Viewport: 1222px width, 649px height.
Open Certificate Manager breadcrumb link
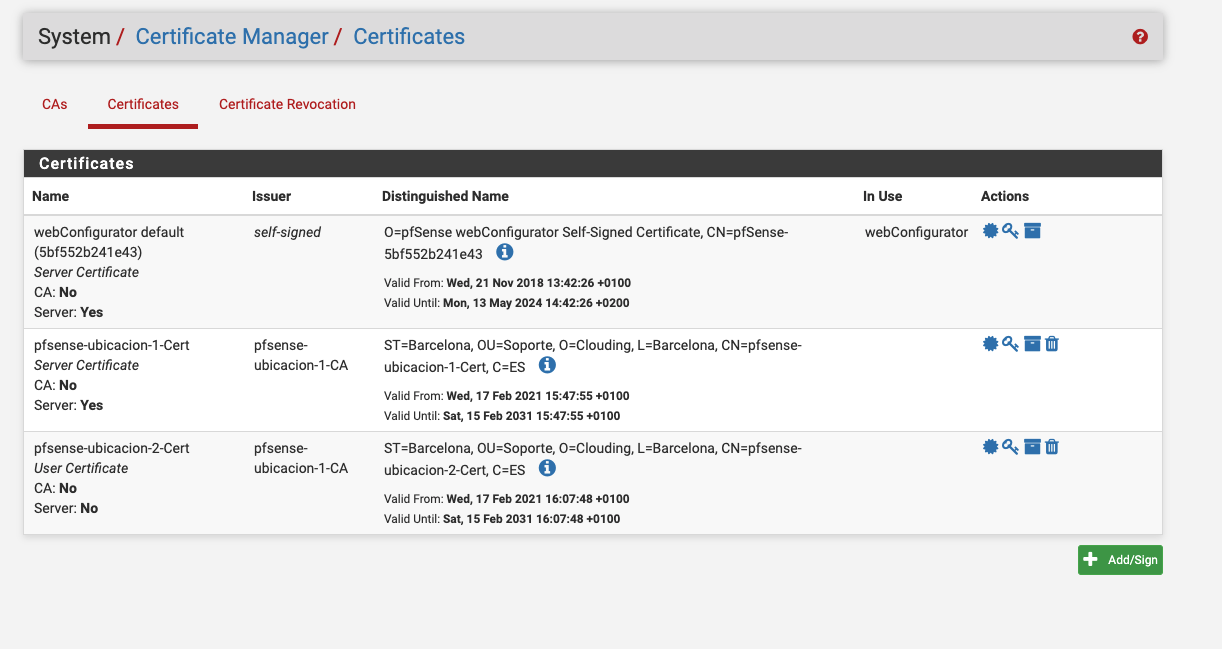coord(232,37)
